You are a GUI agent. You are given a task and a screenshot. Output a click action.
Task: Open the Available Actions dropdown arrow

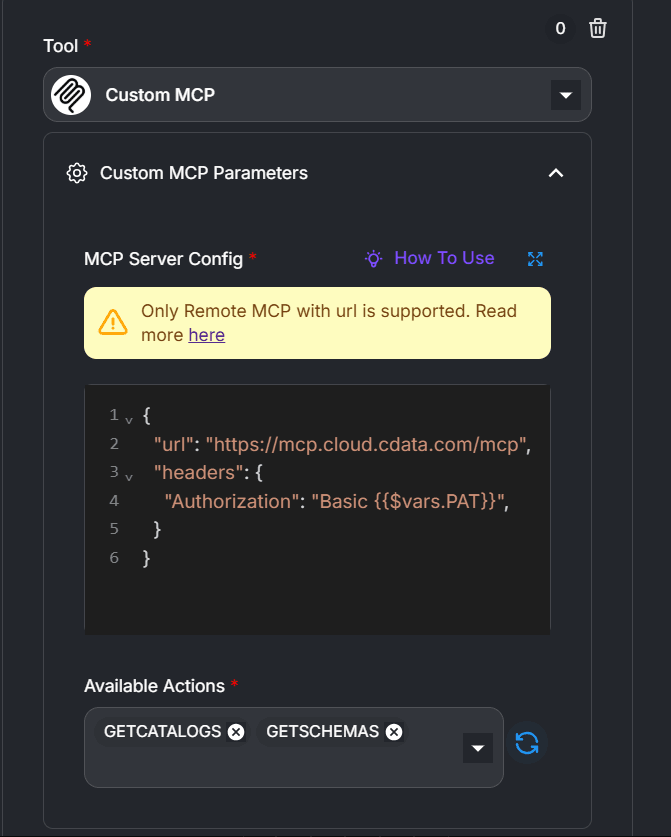pyautogui.click(x=478, y=748)
